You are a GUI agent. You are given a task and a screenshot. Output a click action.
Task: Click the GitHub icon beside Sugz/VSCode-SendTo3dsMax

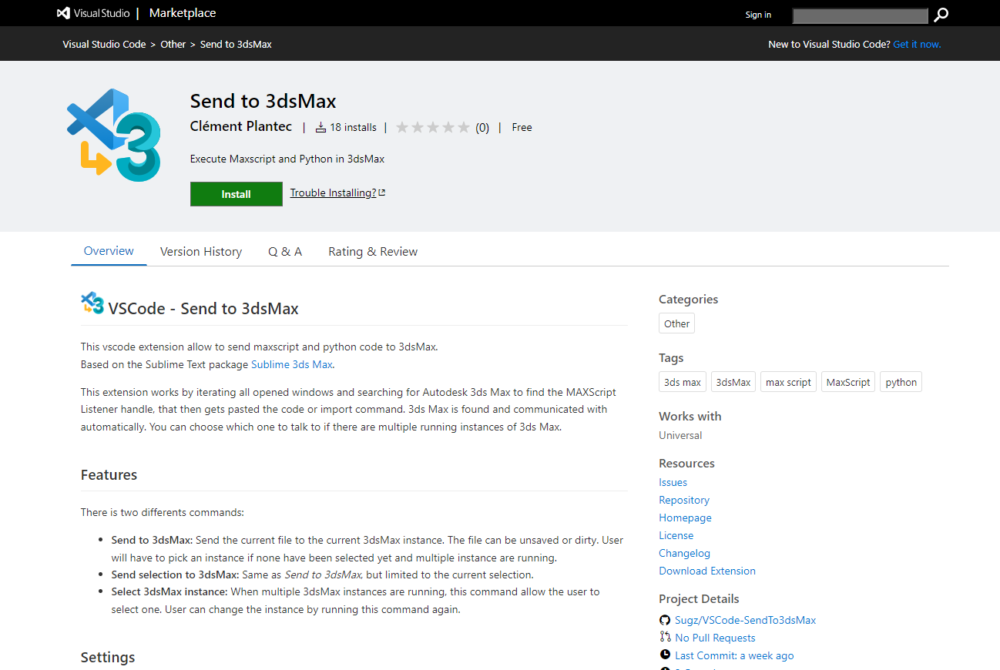click(665, 620)
